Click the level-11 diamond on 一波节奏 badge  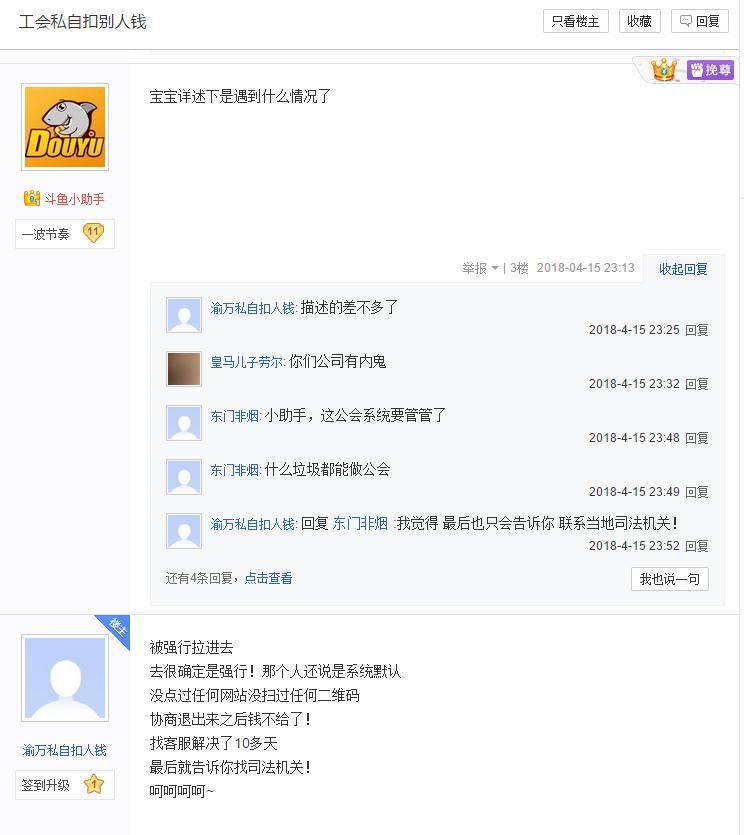(x=96, y=233)
